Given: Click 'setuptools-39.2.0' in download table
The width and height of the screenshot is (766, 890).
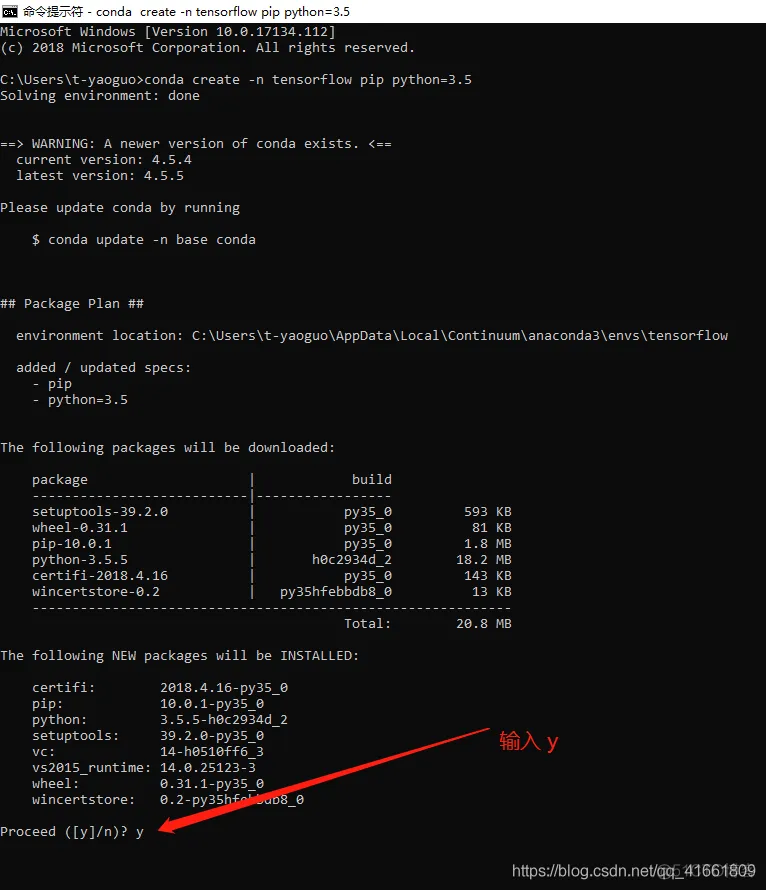Looking at the screenshot, I should pyautogui.click(x=100, y=512).
